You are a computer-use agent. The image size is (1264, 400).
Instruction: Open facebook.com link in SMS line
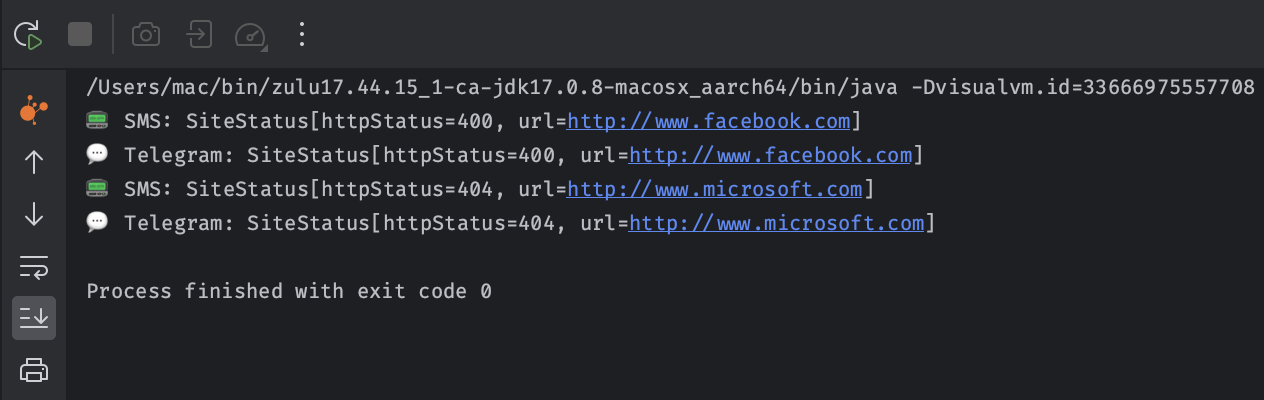click(x=709, y=122)
